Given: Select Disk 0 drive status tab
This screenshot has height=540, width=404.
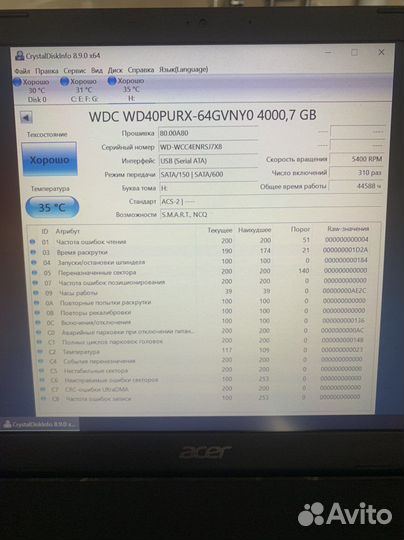Looking at the screenshot, I should 32,91.
